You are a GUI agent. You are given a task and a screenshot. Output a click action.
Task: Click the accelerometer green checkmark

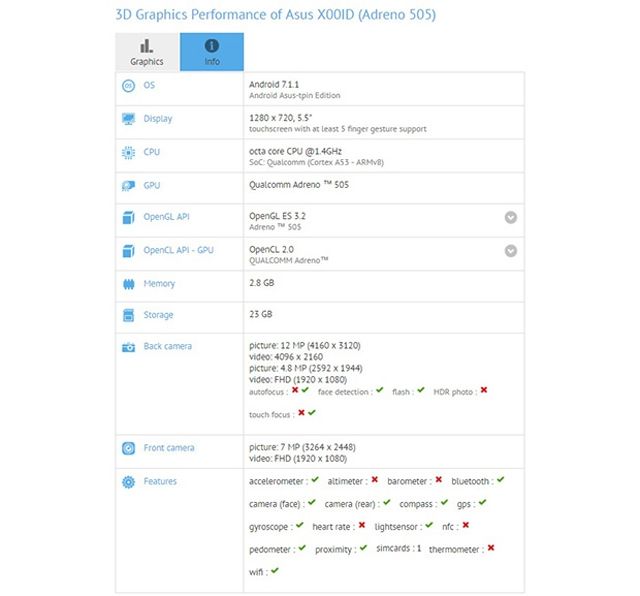tap(315, 480)
